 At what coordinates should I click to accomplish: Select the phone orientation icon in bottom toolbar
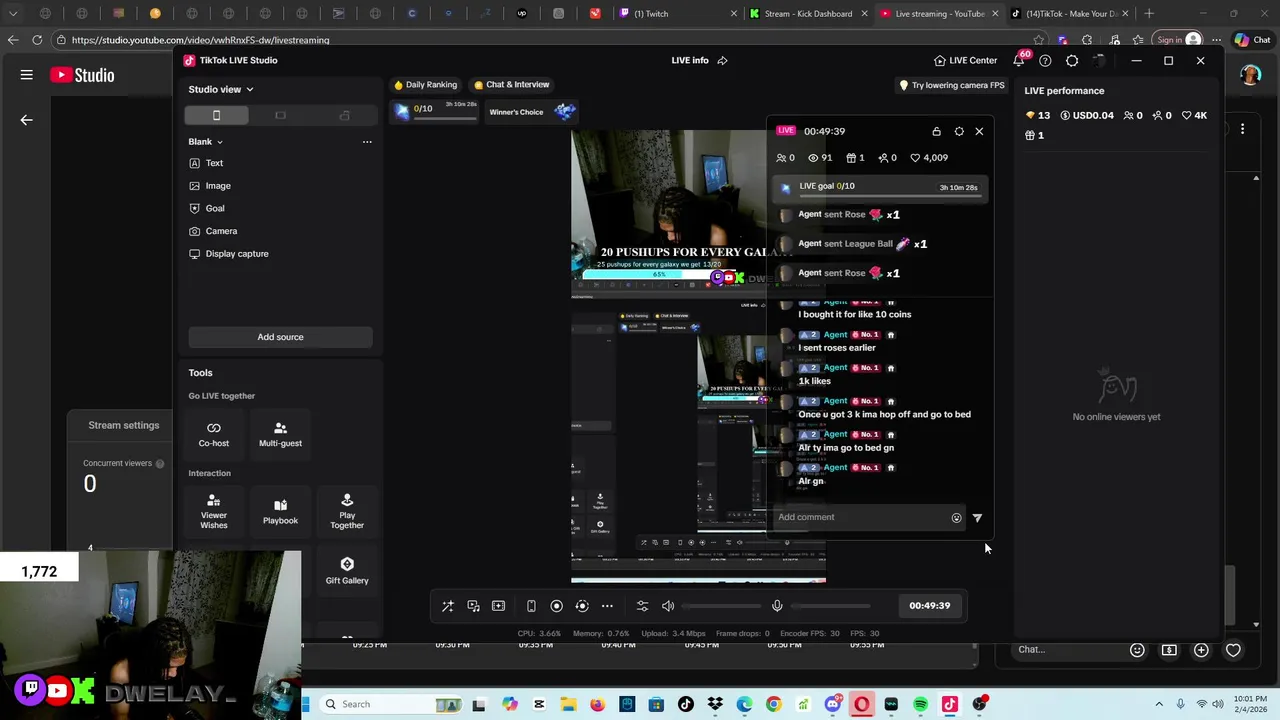coord(531,606)
